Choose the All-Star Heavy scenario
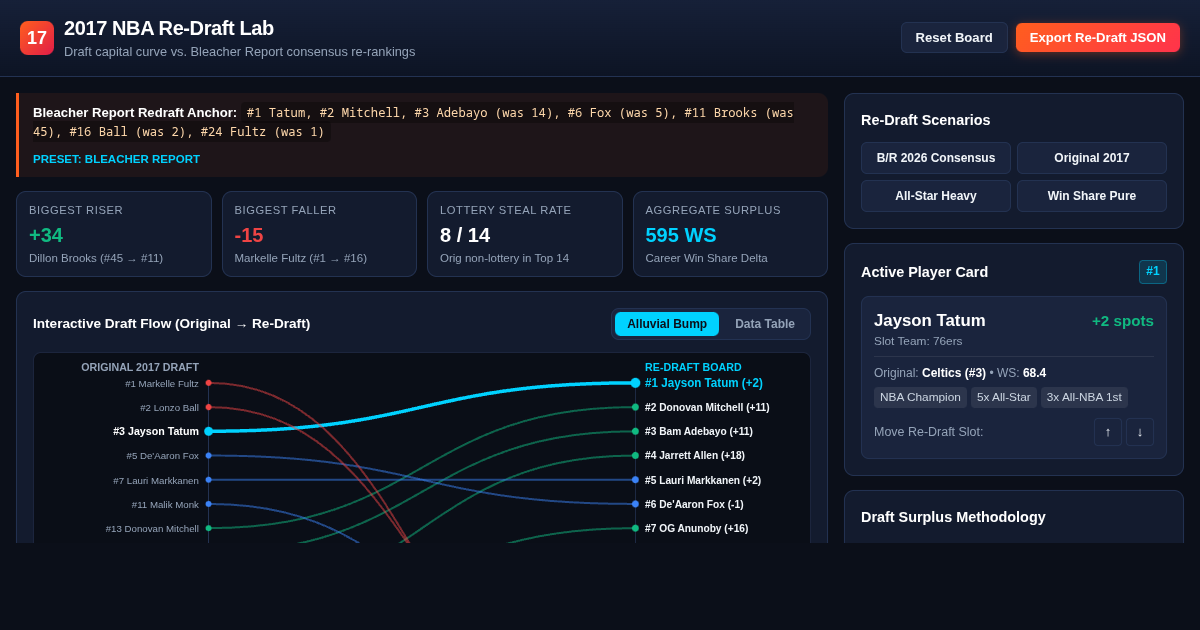 936,196
